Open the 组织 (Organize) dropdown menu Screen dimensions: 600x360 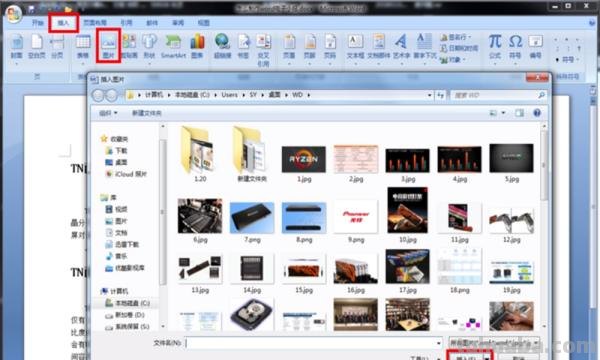(x=108, y=113)
